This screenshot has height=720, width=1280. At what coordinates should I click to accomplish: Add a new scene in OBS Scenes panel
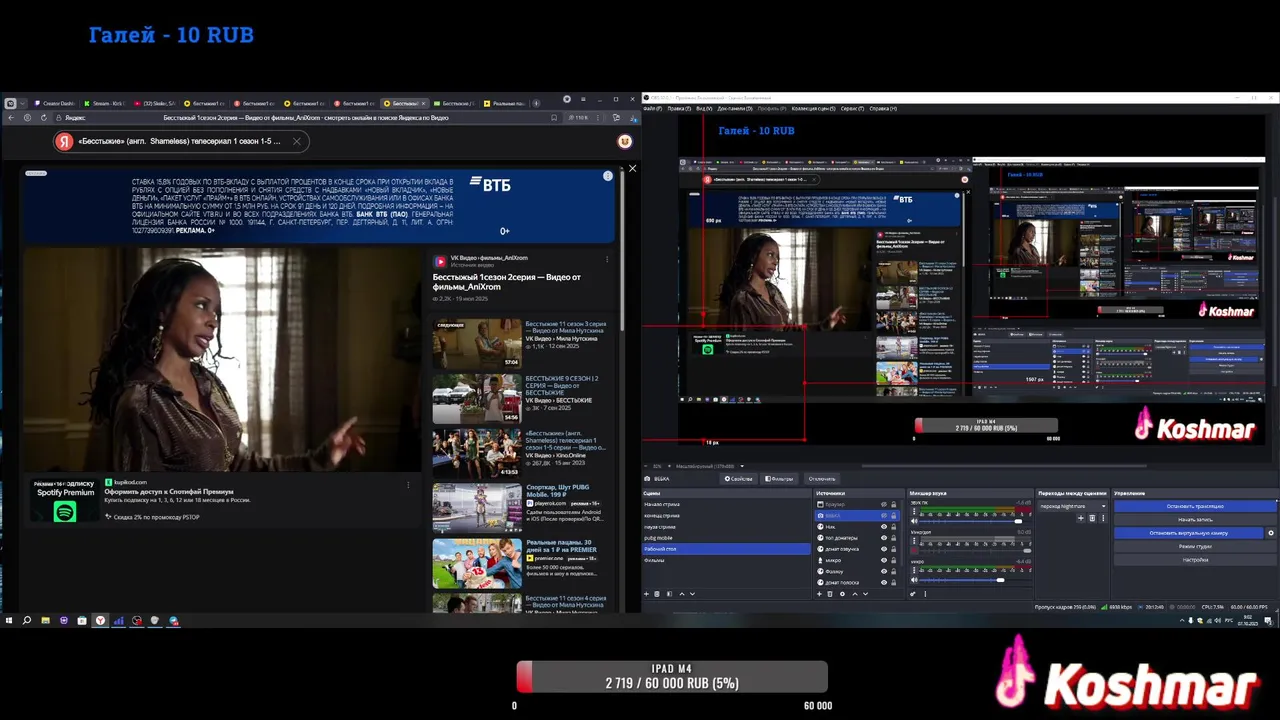[646, 594]
